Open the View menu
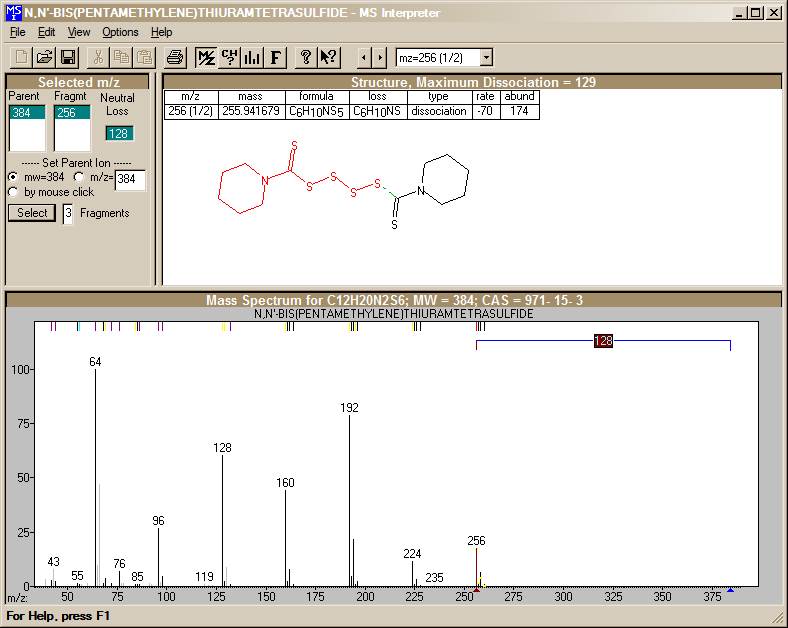This screenshot has width=788, height=628. (79, 32)
